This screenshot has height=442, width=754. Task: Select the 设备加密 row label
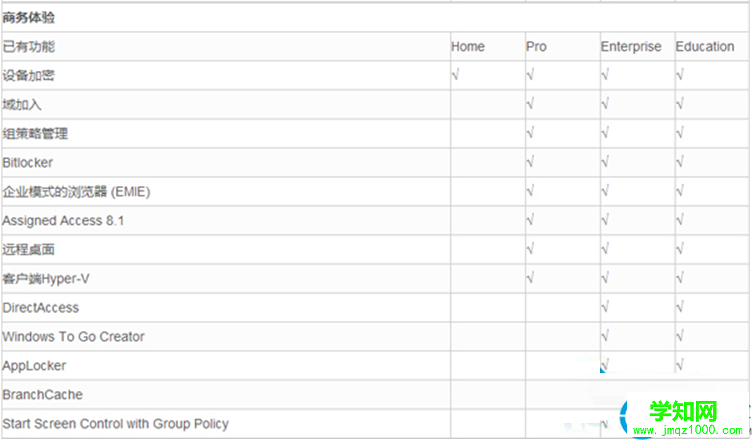[29, 76]
